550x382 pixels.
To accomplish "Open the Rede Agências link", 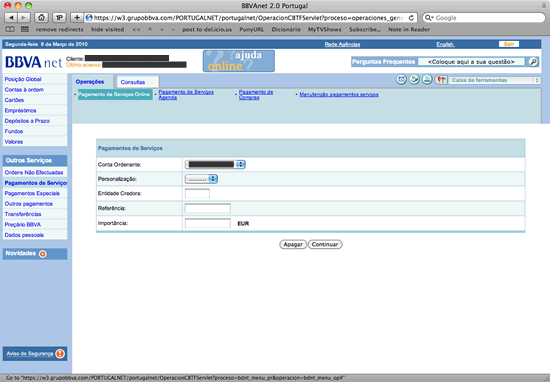I will (x=342, y=44).
